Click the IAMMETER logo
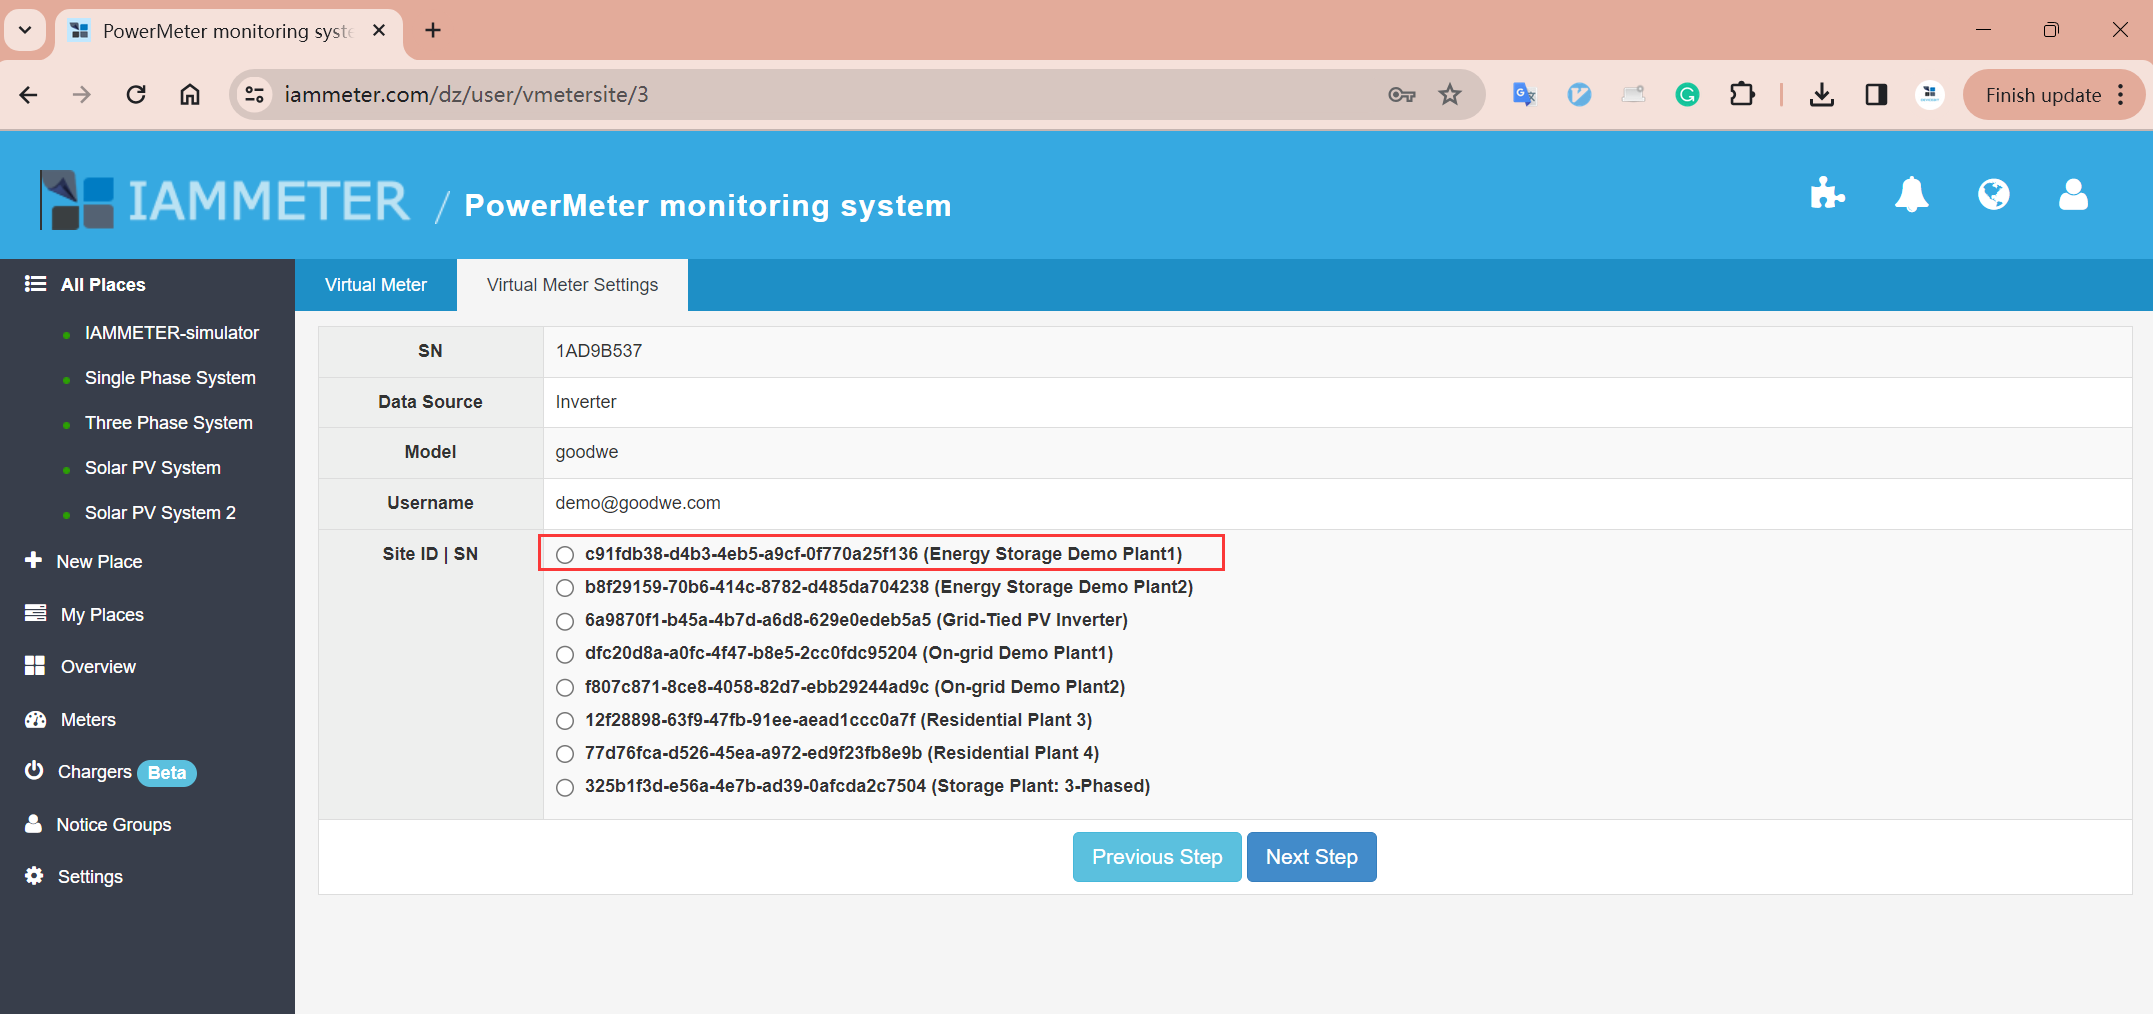The width and height of the screenshot is (2153, 1014). click(225, 201)
